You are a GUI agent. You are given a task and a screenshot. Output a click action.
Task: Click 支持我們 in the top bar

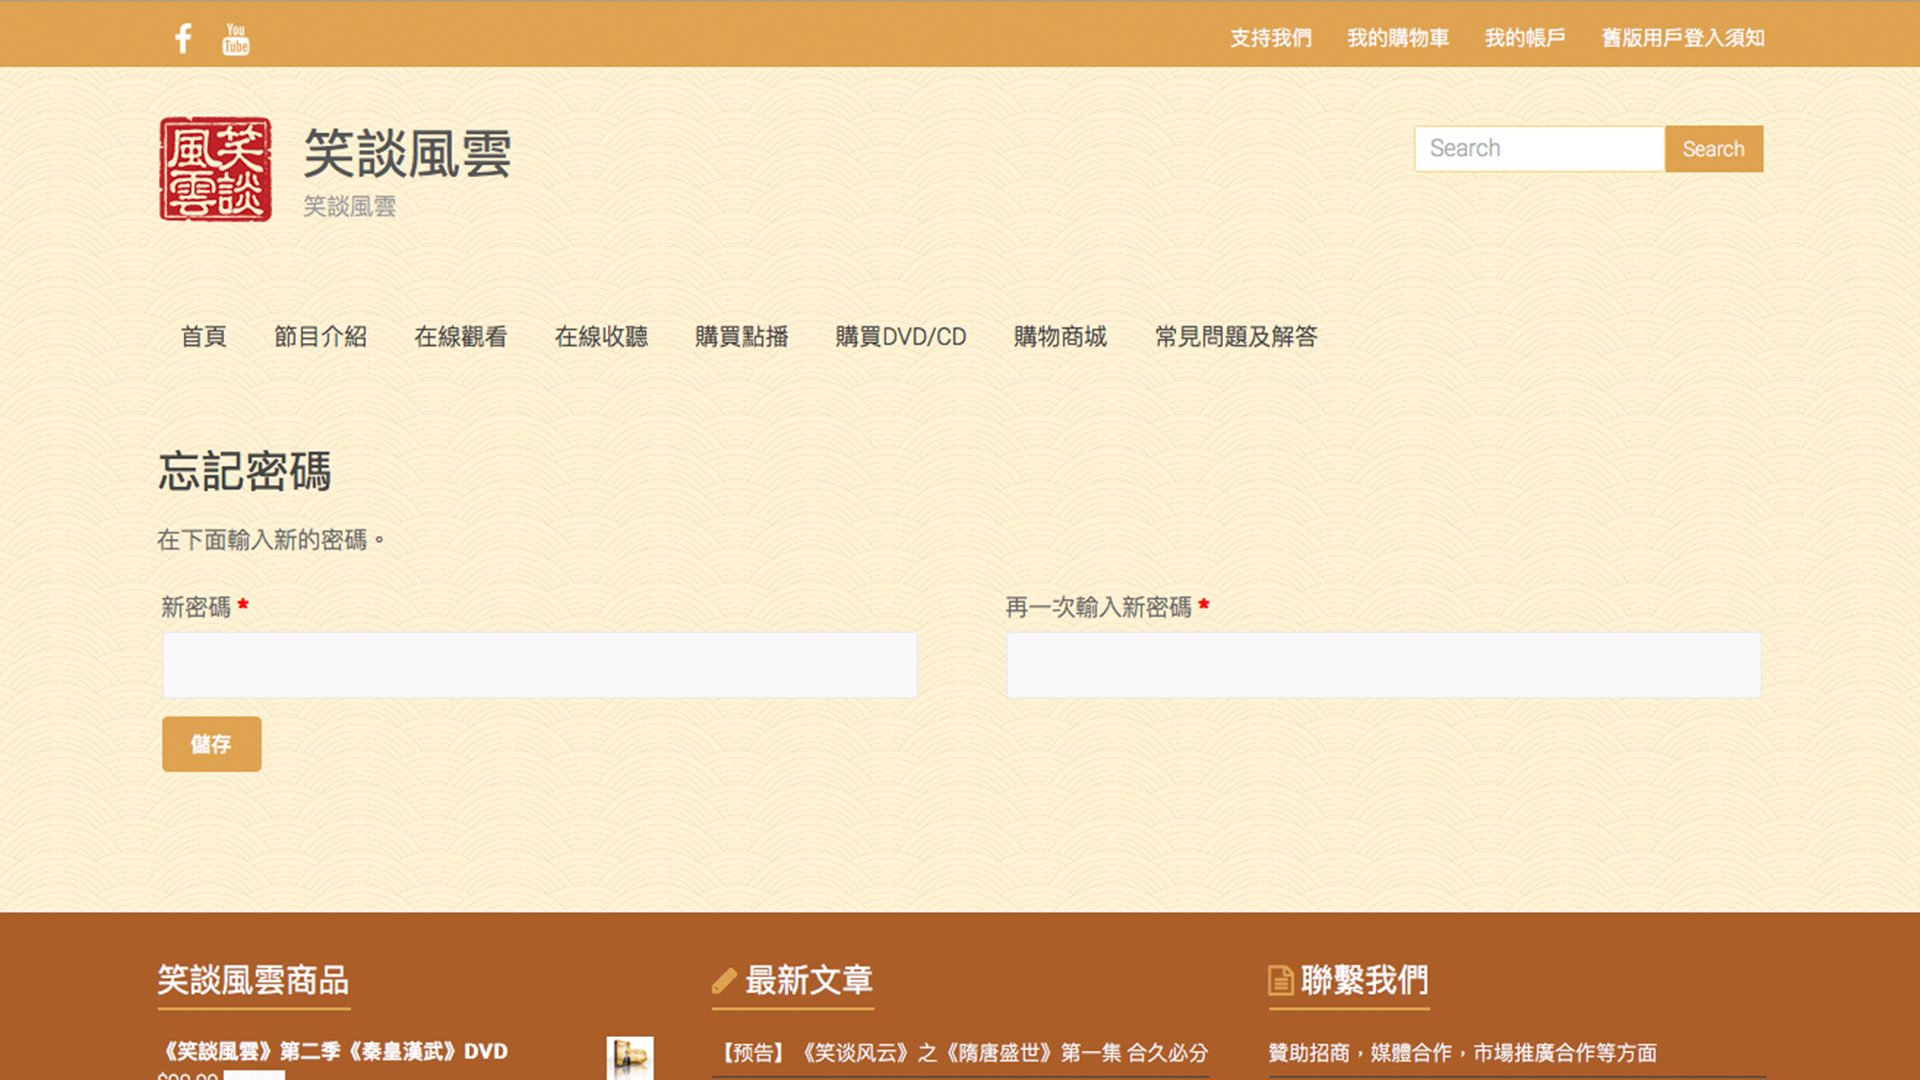1270,38
